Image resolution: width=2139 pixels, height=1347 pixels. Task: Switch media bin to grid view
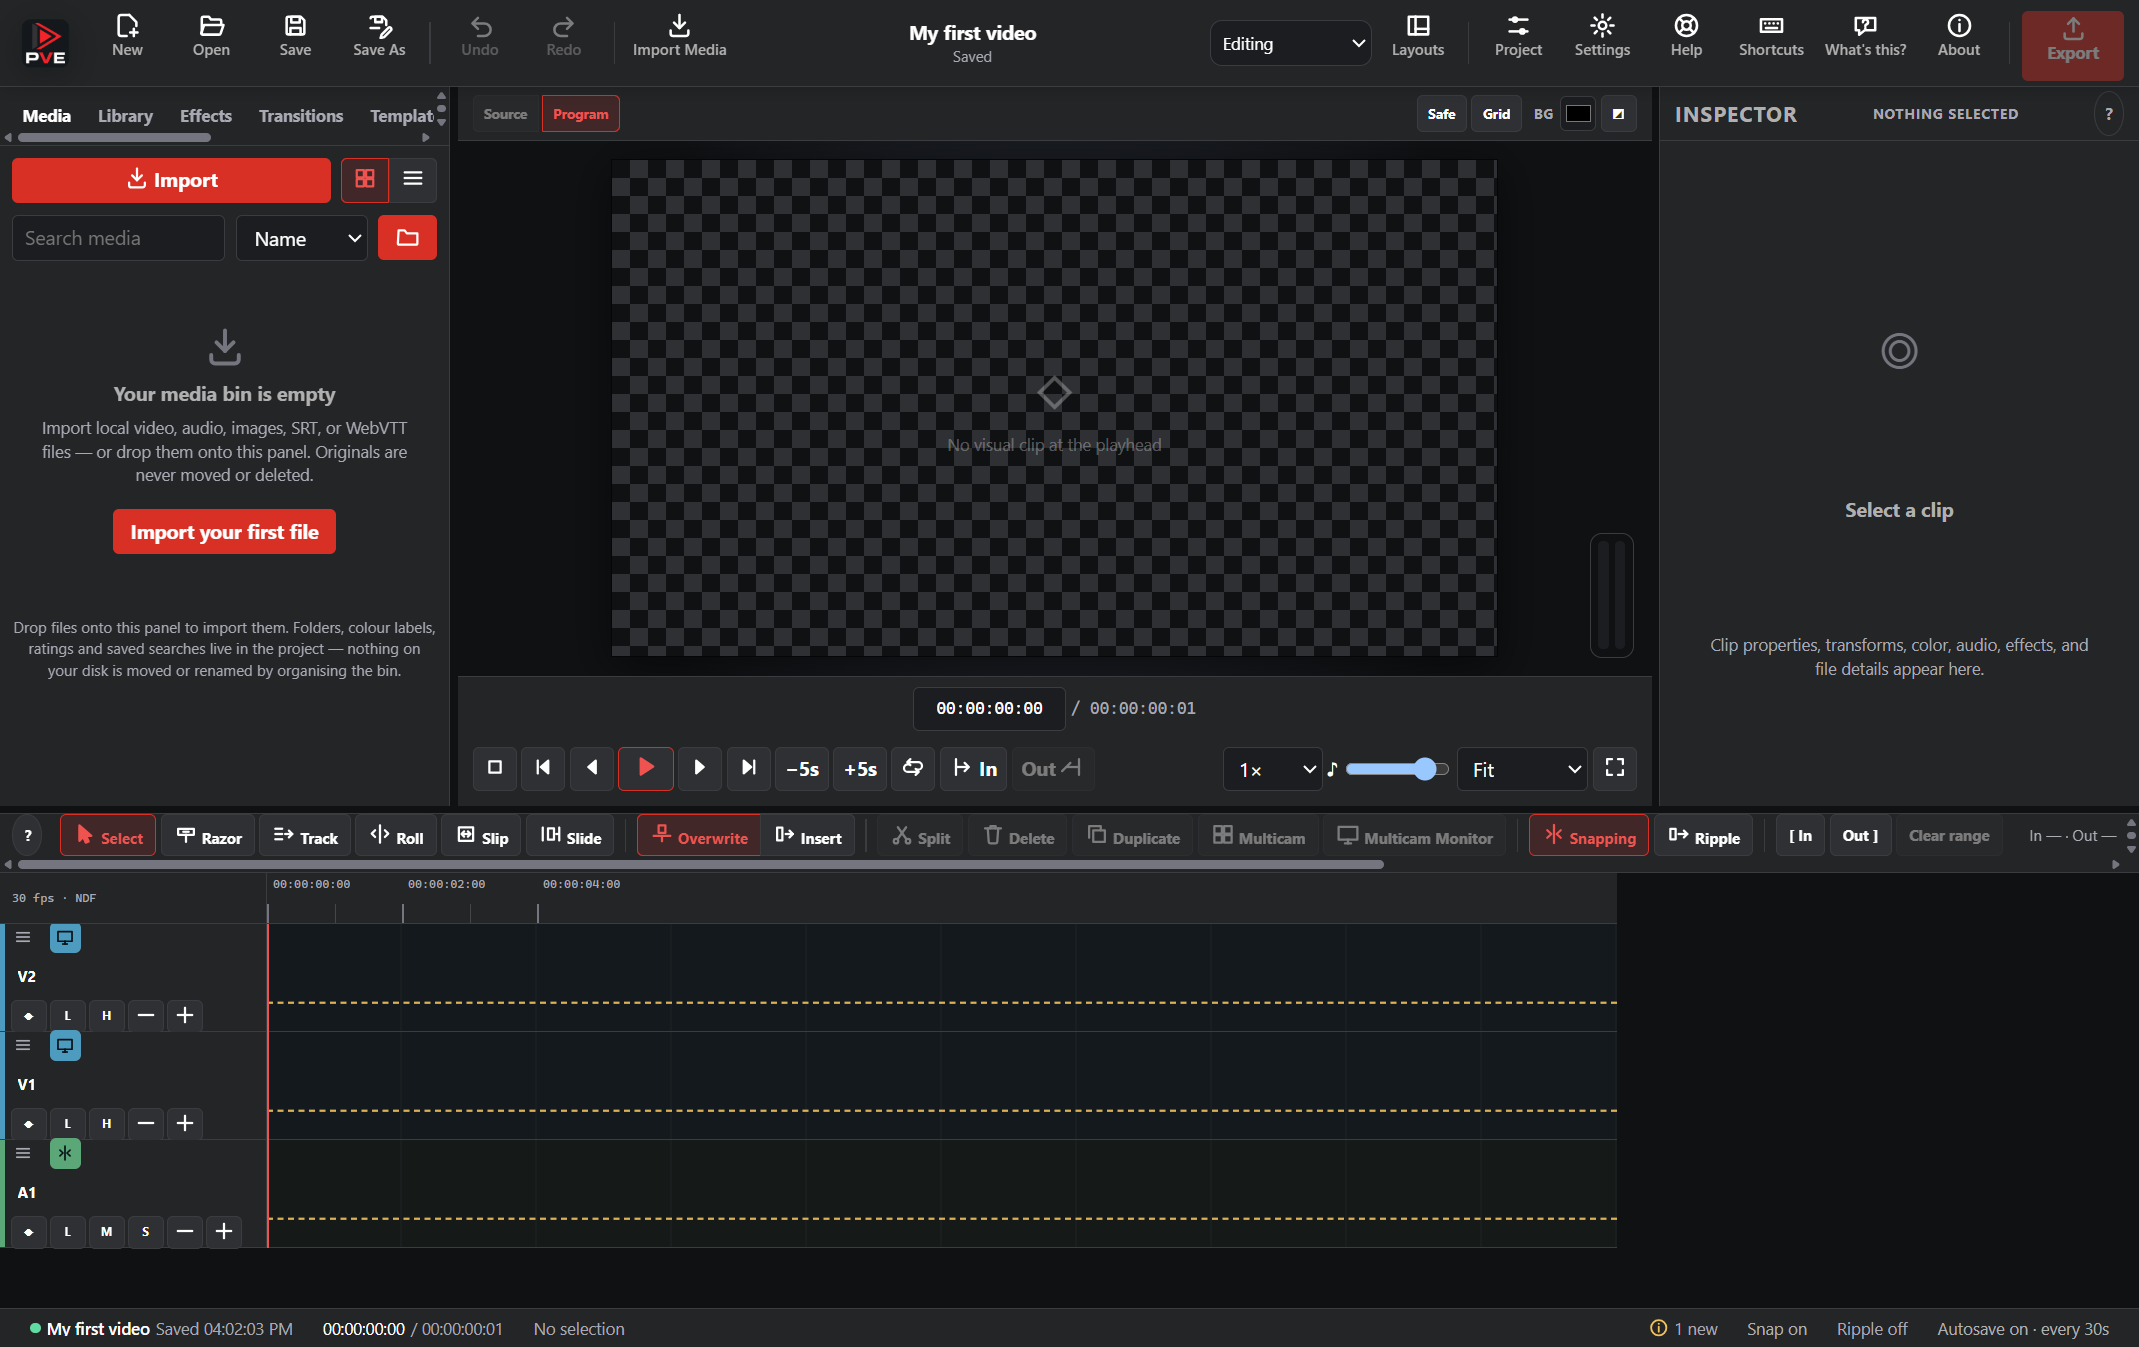(x=365, y=179)
